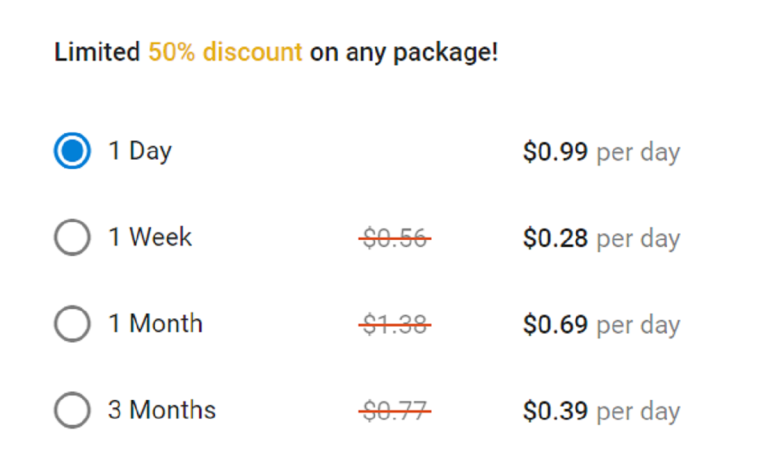
Task: Click the "1 Day" package label
Action: click(x=140, y=152)
